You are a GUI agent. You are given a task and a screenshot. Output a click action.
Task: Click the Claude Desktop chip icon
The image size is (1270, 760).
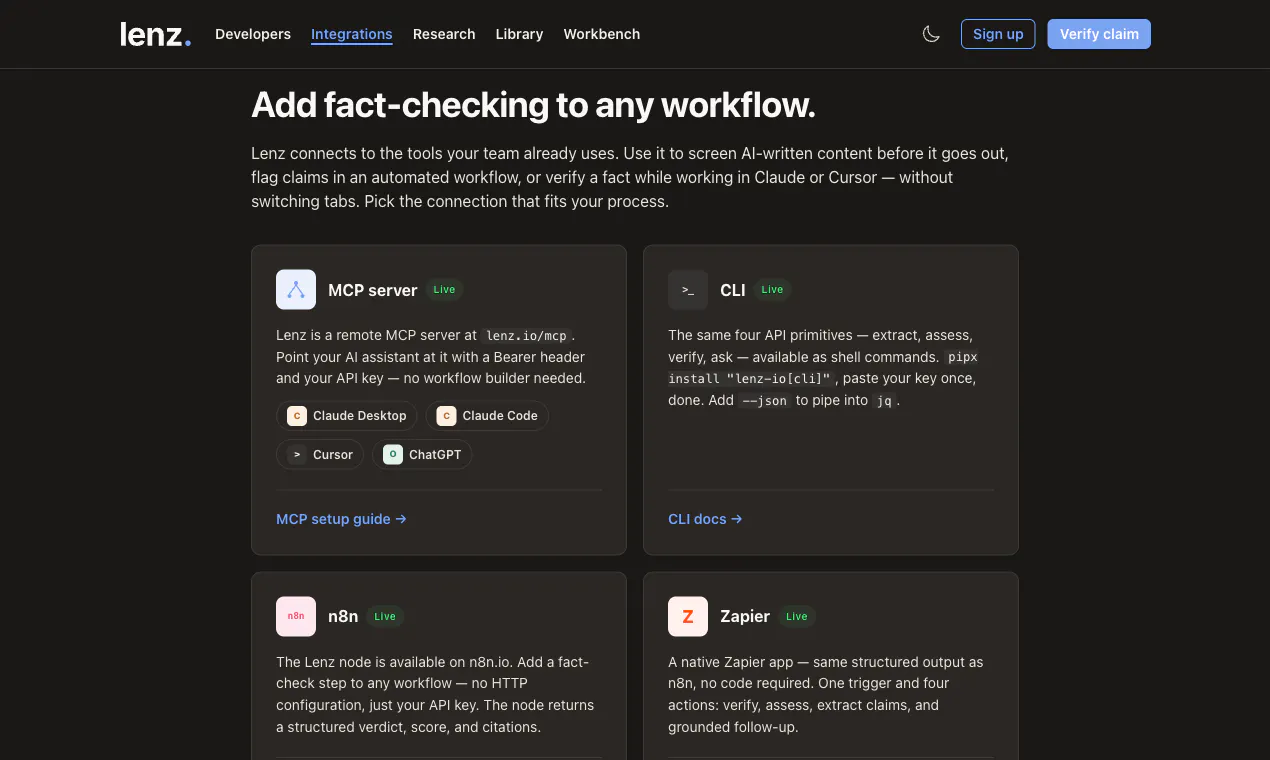click(x=297, y=416)
